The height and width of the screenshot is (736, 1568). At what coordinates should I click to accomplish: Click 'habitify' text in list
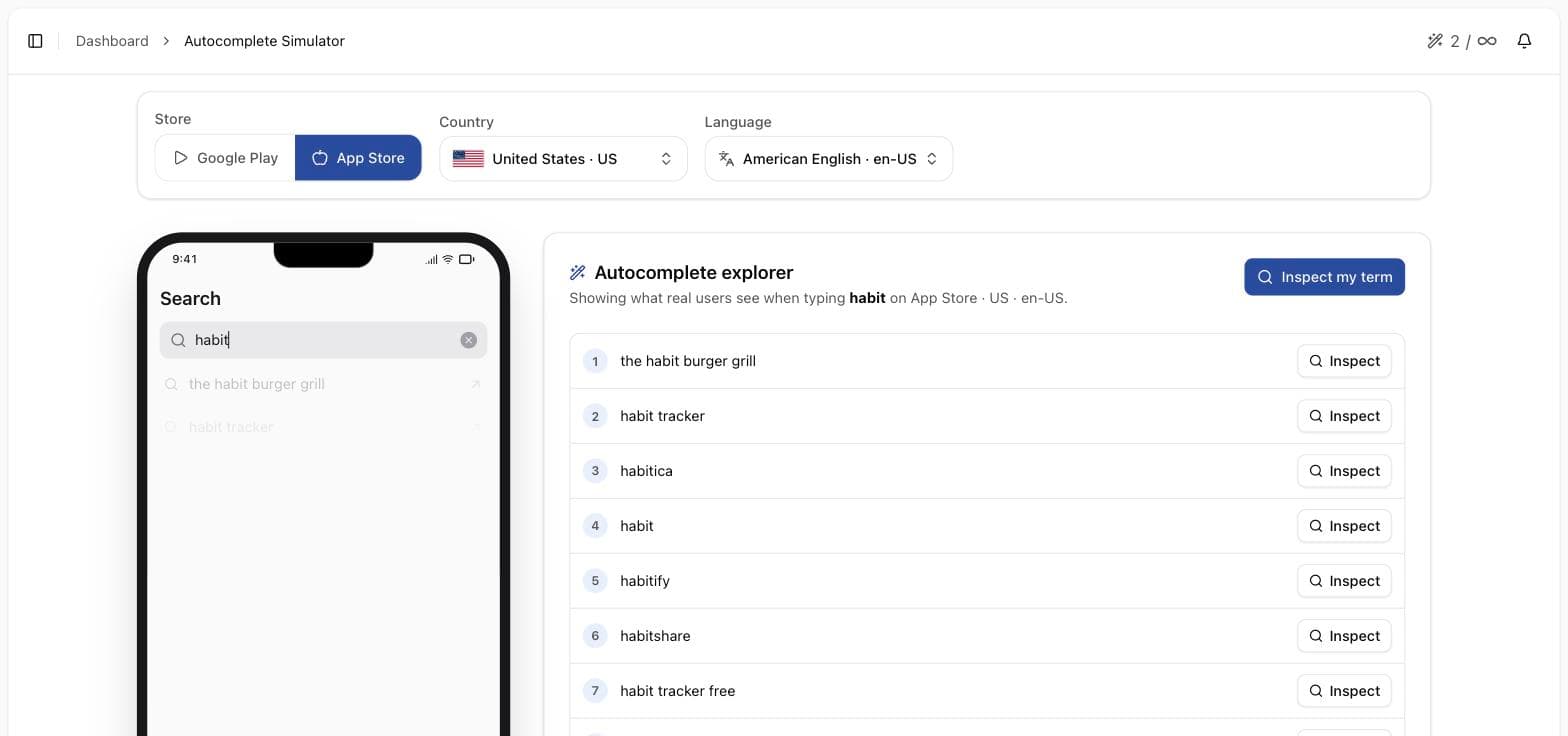point(645,581)
